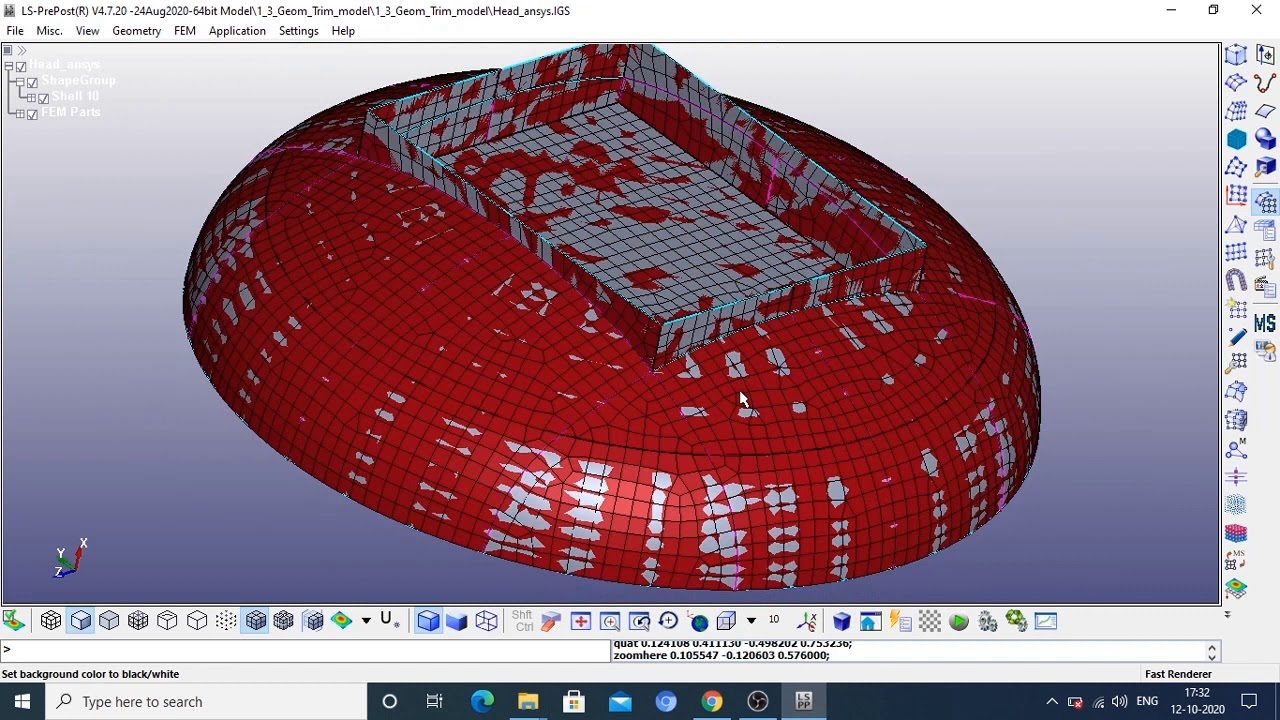This screenshot has width=1280, height=720.
Task: Select the highlighted light-blue cube icon
Action: click(x=428, y=621)
